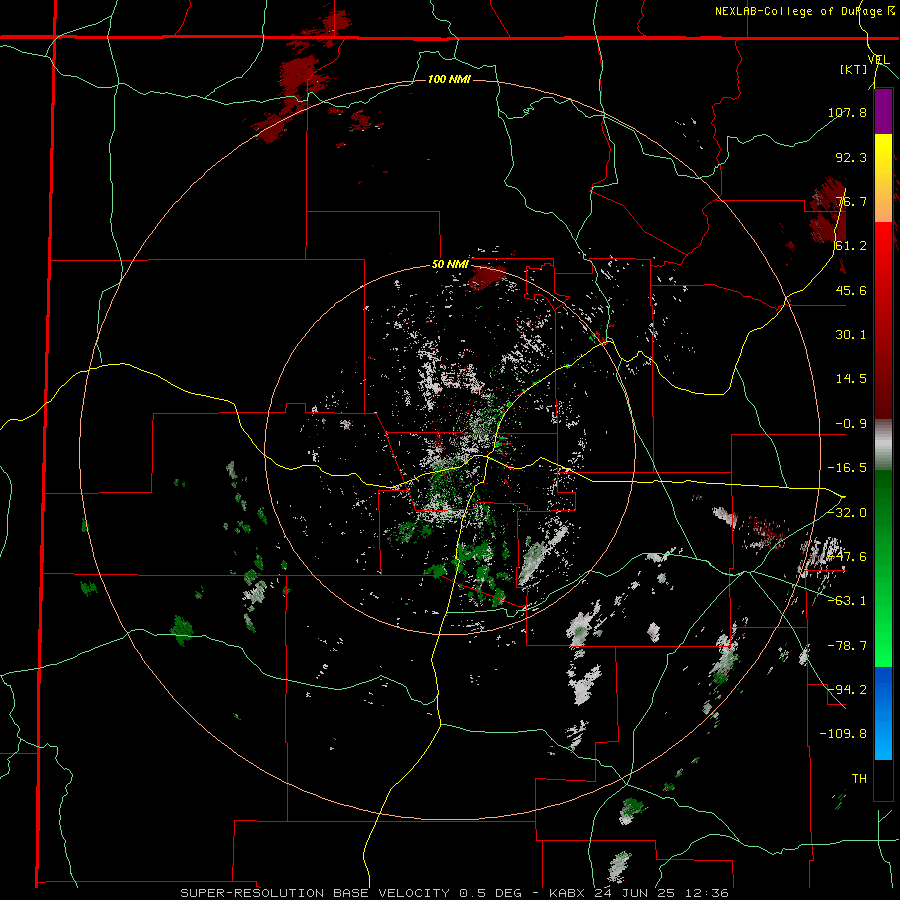Click the [KT] units label
This screenshot has width=900, height=900.
click(854, 69)
